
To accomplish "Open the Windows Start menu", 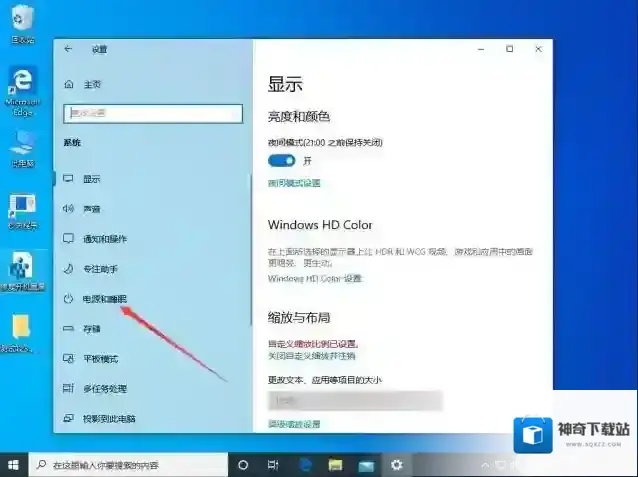I will [x=14, y=465].
